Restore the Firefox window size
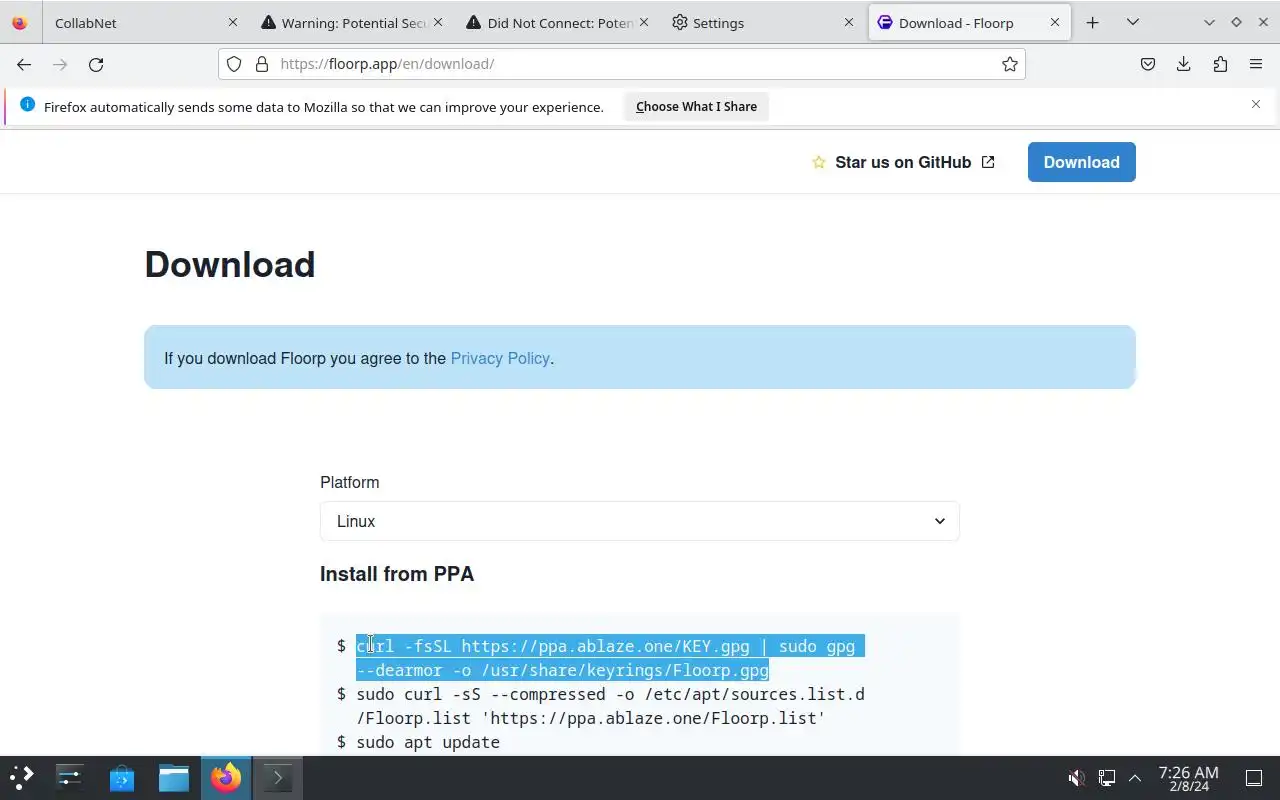The image size is (1280, 800). (1236, 22)
